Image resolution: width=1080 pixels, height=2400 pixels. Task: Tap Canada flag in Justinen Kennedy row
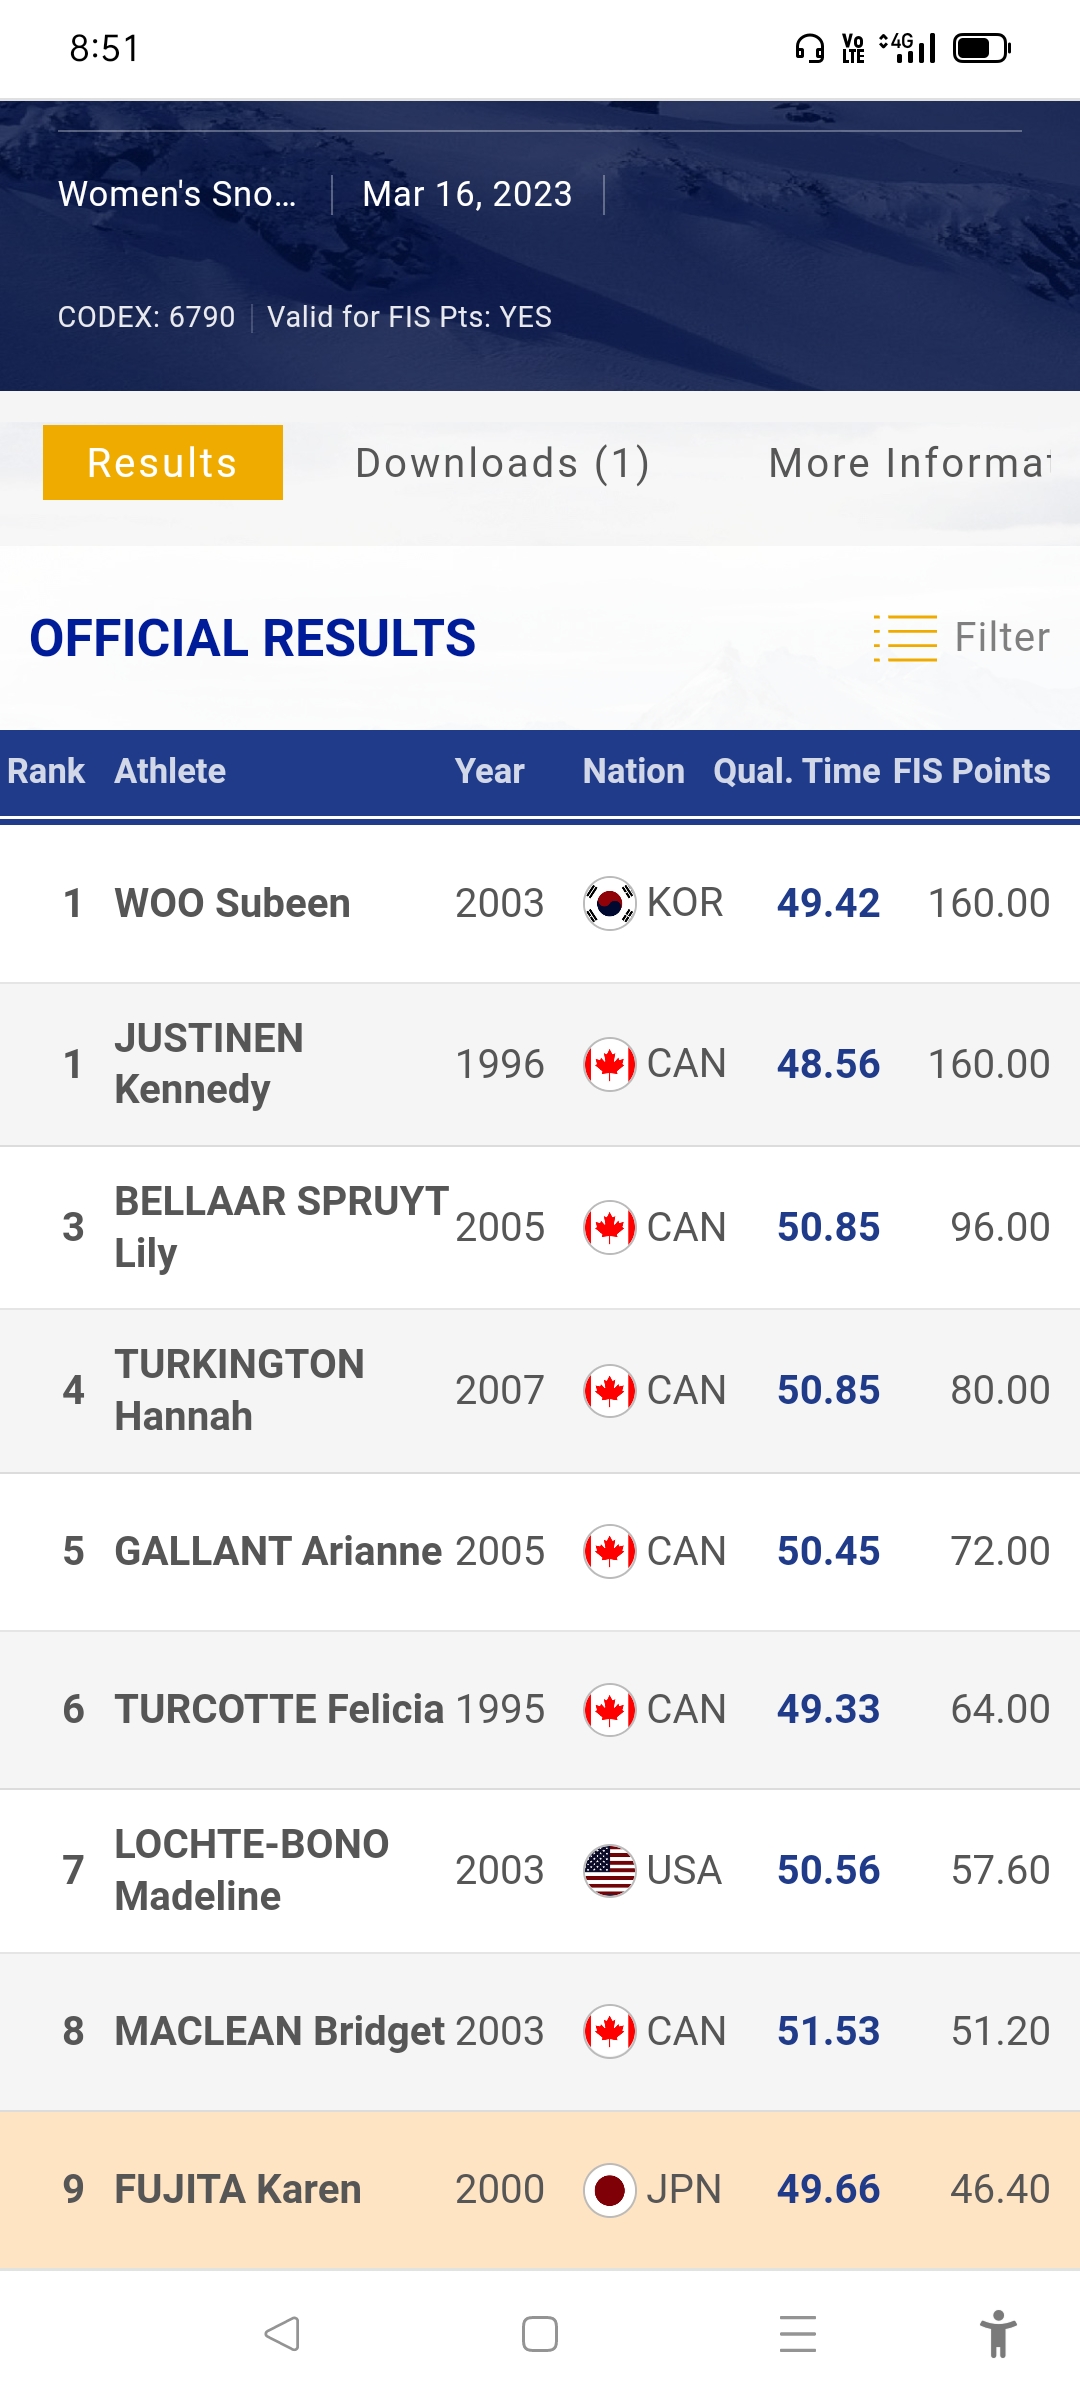click(609, 1064)
